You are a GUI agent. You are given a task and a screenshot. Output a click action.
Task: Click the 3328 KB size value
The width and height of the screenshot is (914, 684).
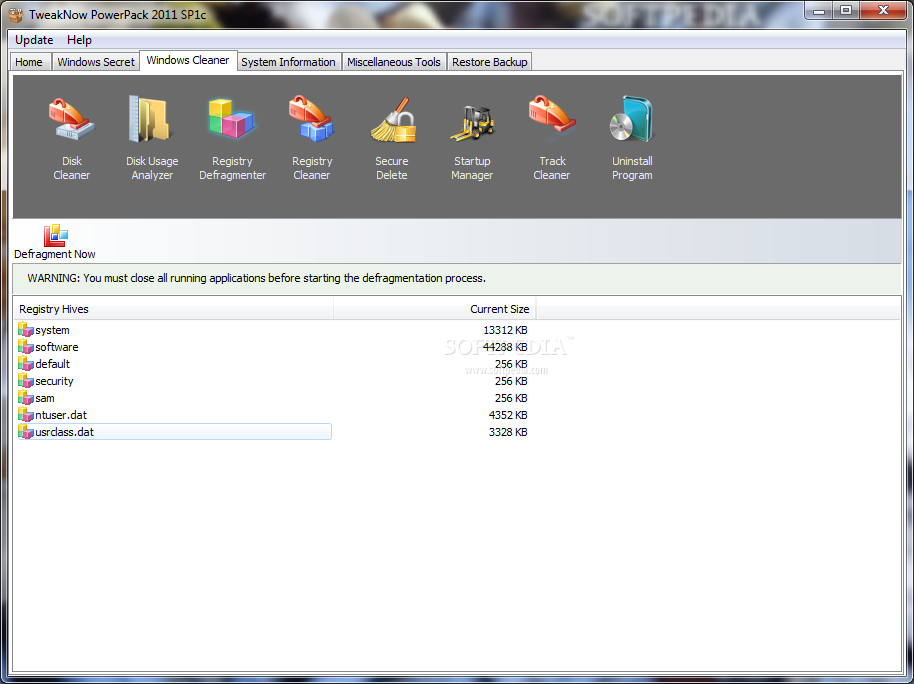[508, 432]
